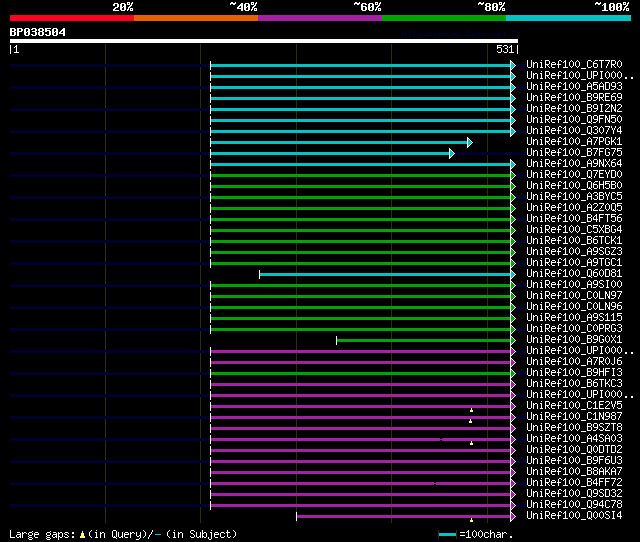Image resolution: width=640 pixels, height=542 pixels.
Task: Click the cyan ~100% identity legend segment
Action: (x=569, y=18)
